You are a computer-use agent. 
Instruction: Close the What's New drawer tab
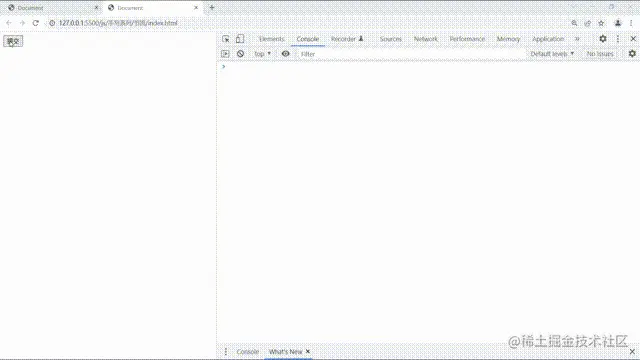coord(308,351)
